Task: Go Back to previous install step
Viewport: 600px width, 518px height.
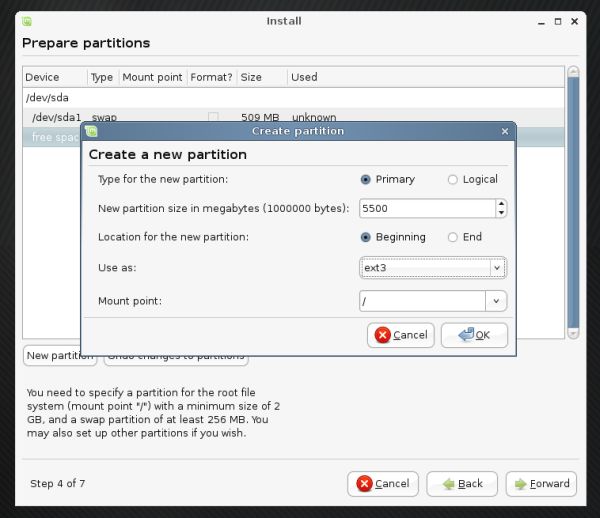Action: (x=462, y=484)
